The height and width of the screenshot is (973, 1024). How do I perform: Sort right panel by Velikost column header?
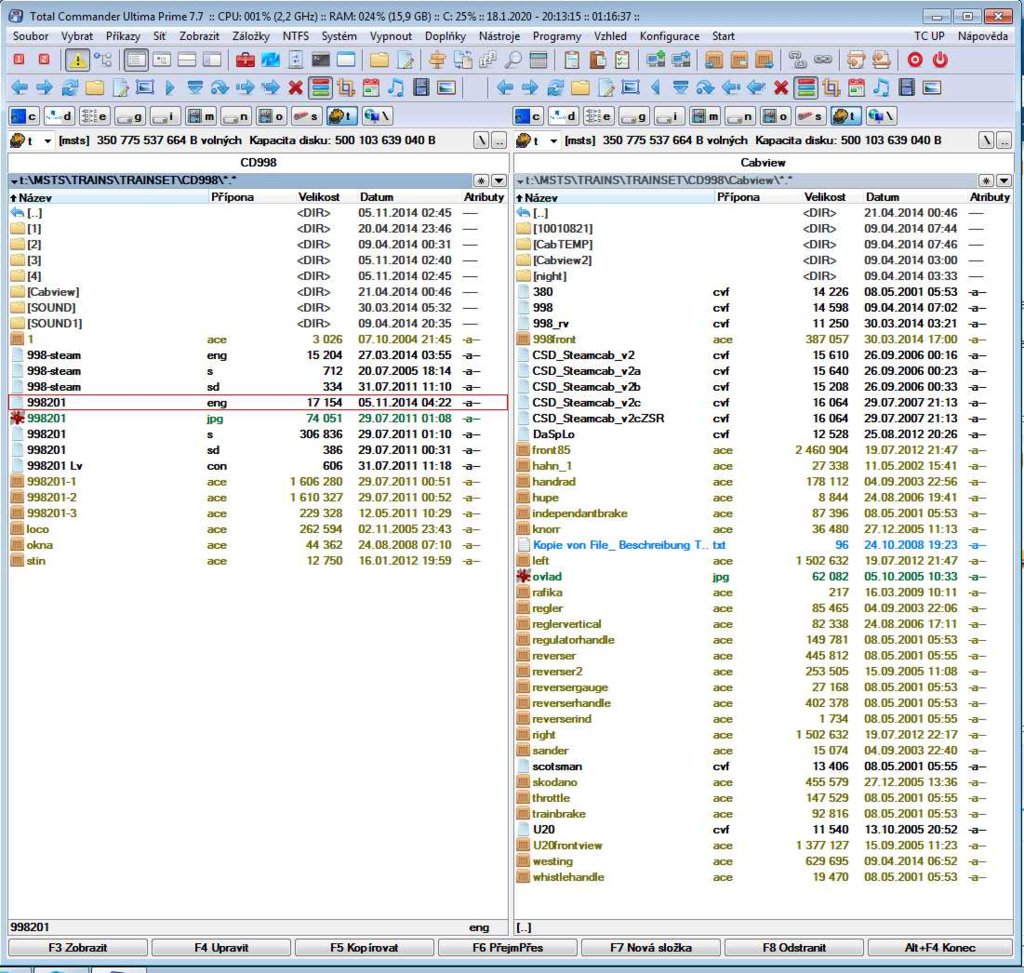(825, 197)
